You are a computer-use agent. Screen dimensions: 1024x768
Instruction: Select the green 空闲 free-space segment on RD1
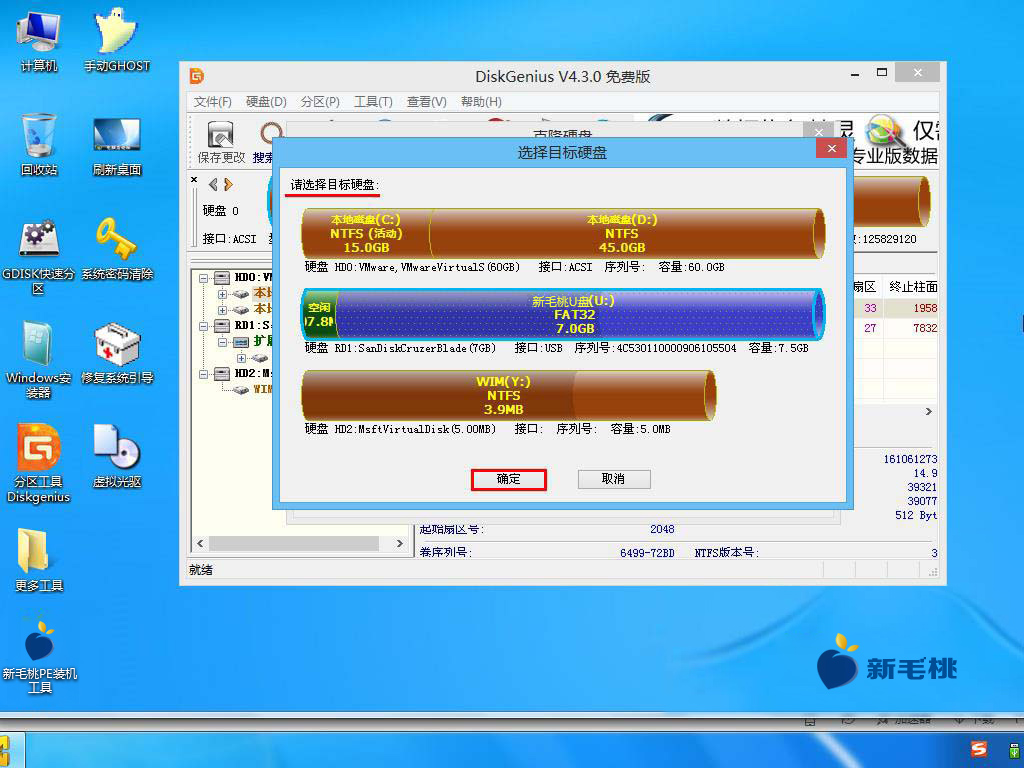(x=319, y=314)
